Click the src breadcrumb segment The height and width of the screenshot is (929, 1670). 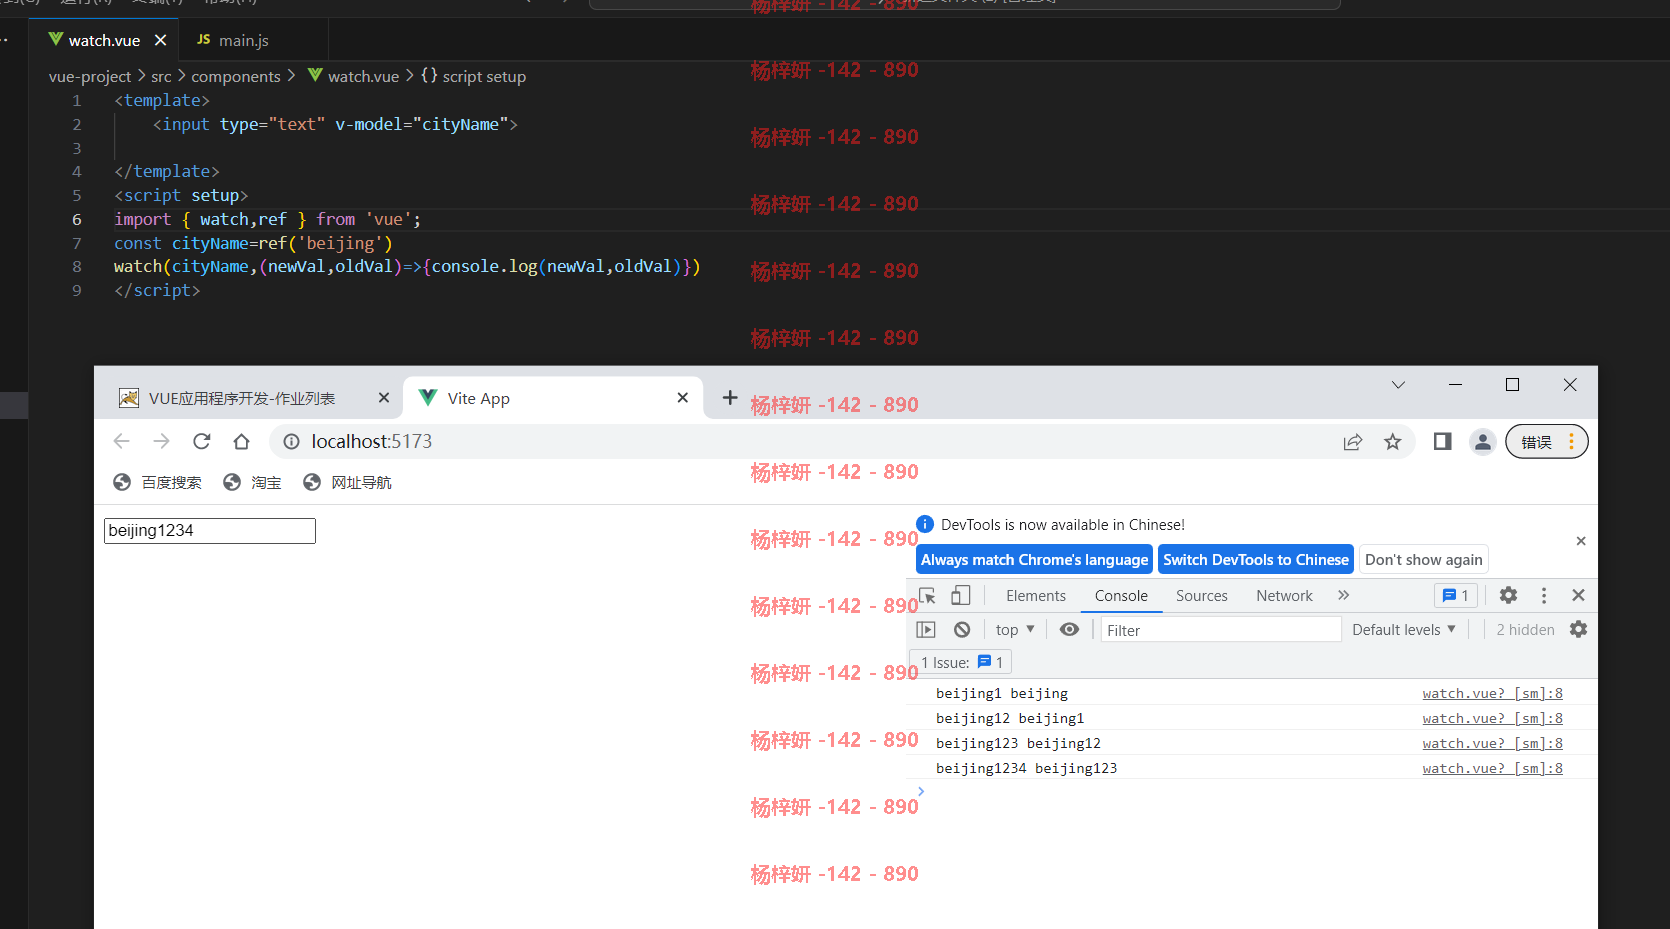click(x=161, y=76)
